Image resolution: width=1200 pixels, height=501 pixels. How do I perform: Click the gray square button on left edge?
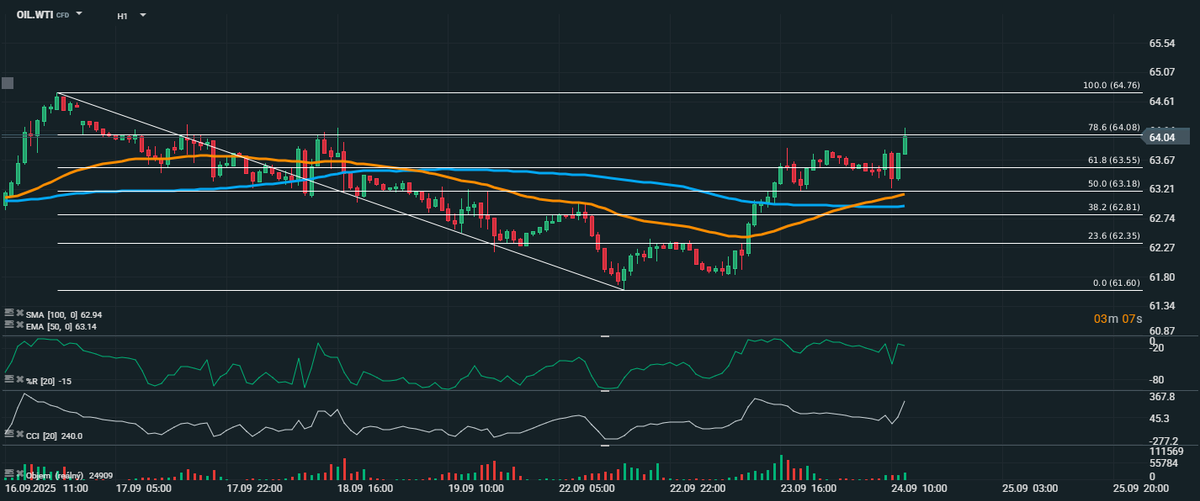click(x=8, y=83)
